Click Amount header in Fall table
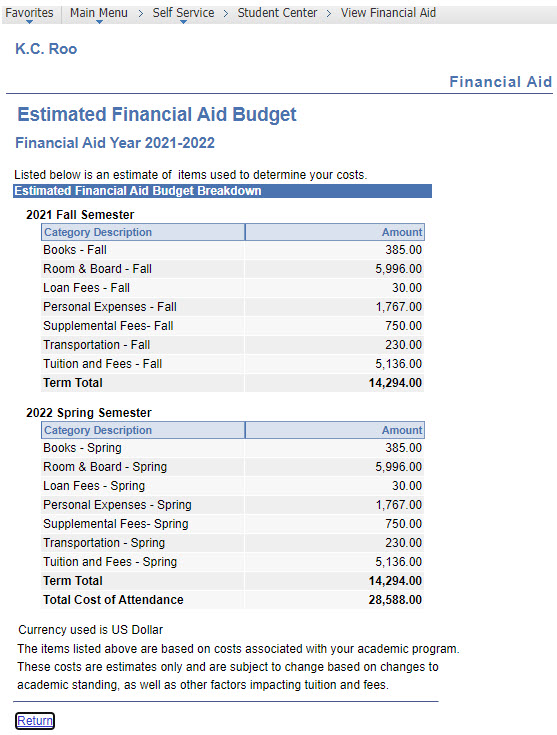557x735 pixels. pyautogui.click(x=335, y=232)
